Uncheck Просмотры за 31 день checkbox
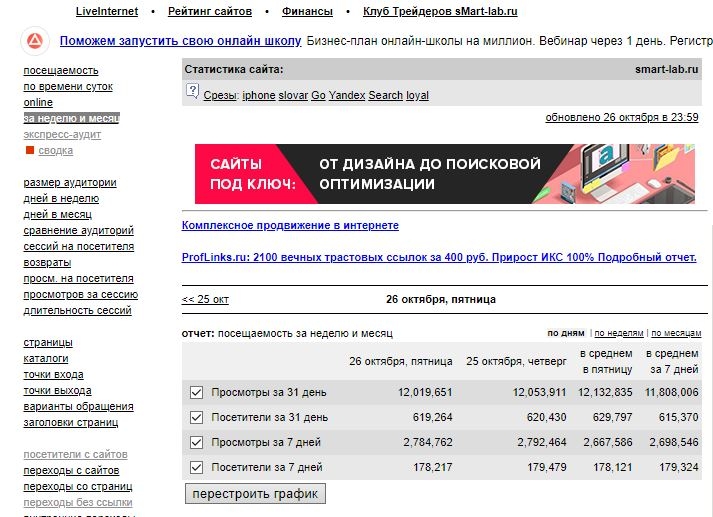 (196, 392)
